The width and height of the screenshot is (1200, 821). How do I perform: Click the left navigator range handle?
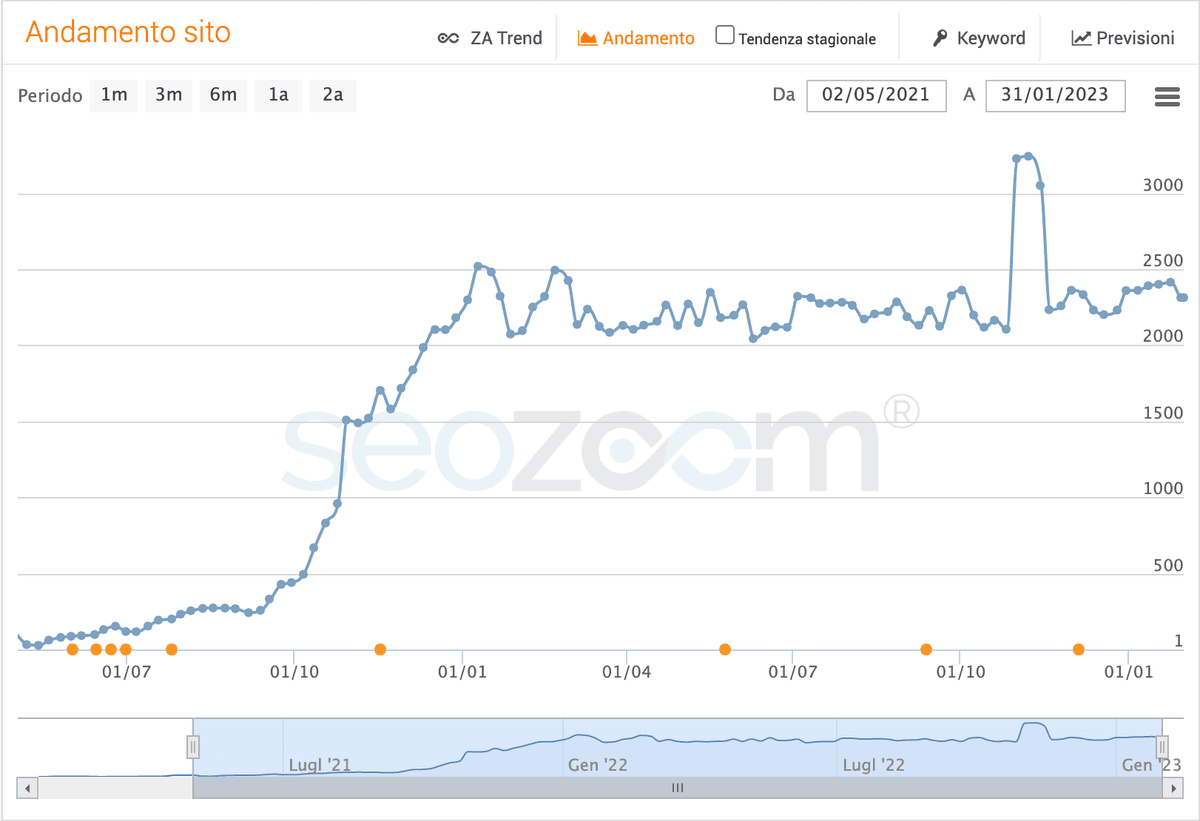pos(193,746)
